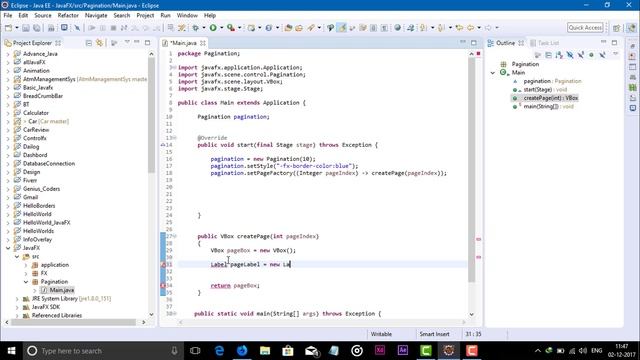This screenshot has height=360, width=640.
Task: Click the New wizard toolbar icon
Action: [x=9, y=28]
